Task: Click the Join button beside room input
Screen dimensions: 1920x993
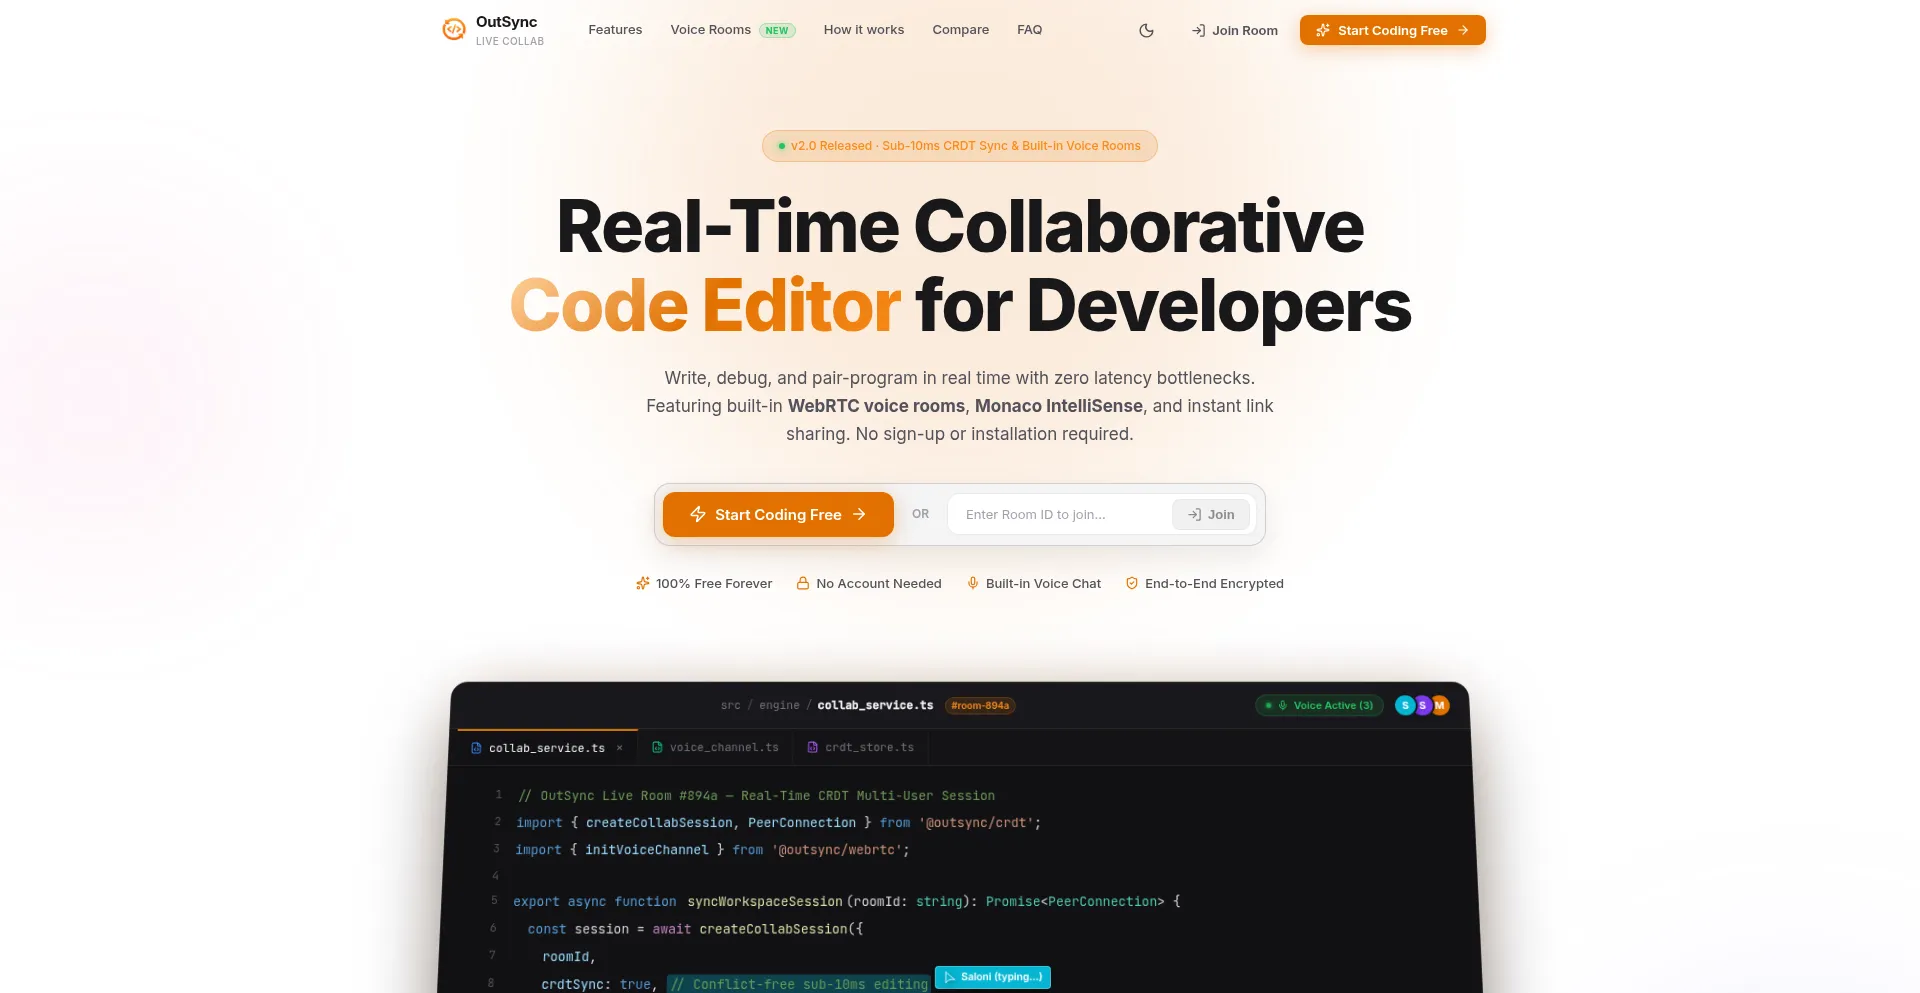Action: pyautogui.click(x=1211, y=514)
